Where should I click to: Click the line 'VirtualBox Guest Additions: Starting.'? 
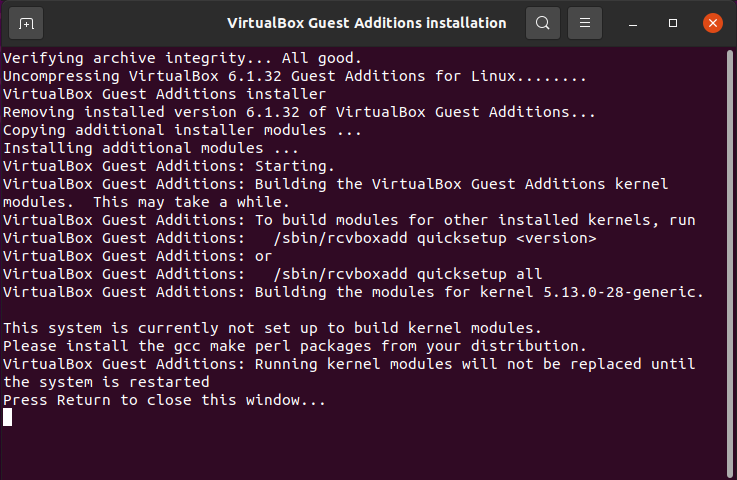pos(169,166)
